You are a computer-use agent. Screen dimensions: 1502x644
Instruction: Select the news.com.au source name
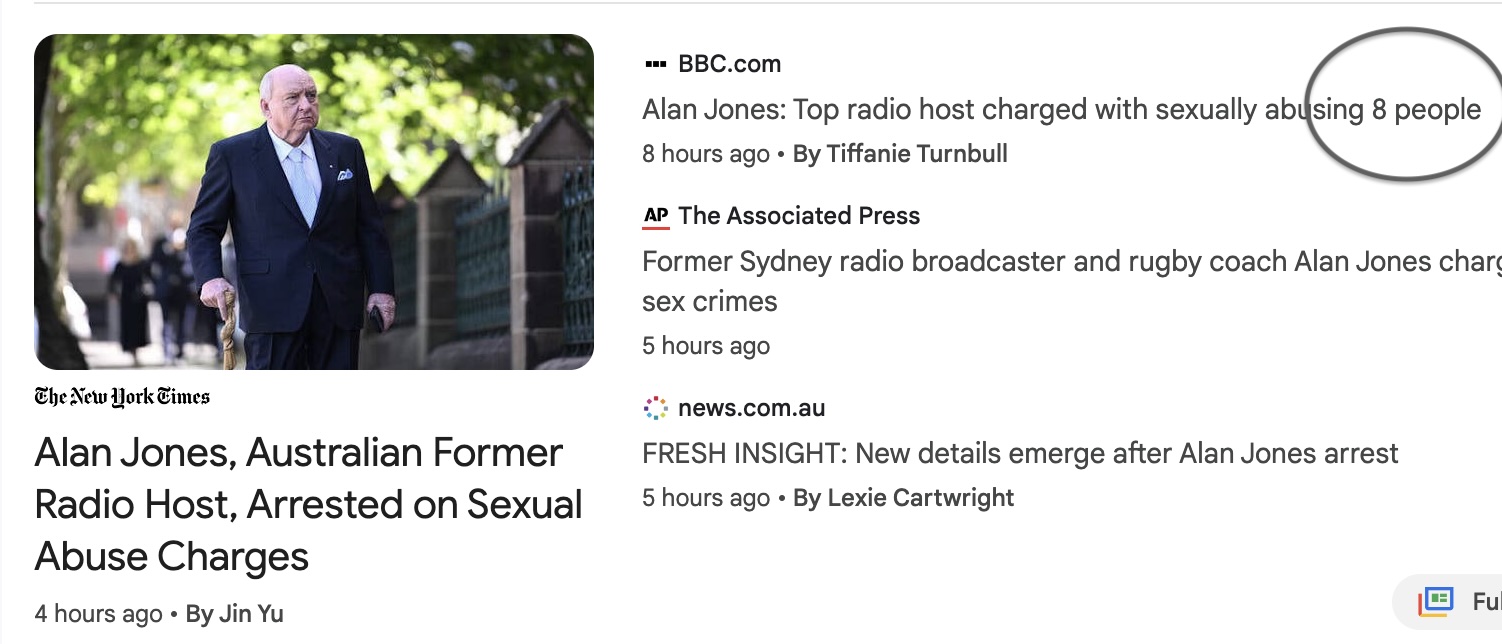pos(751,408)
